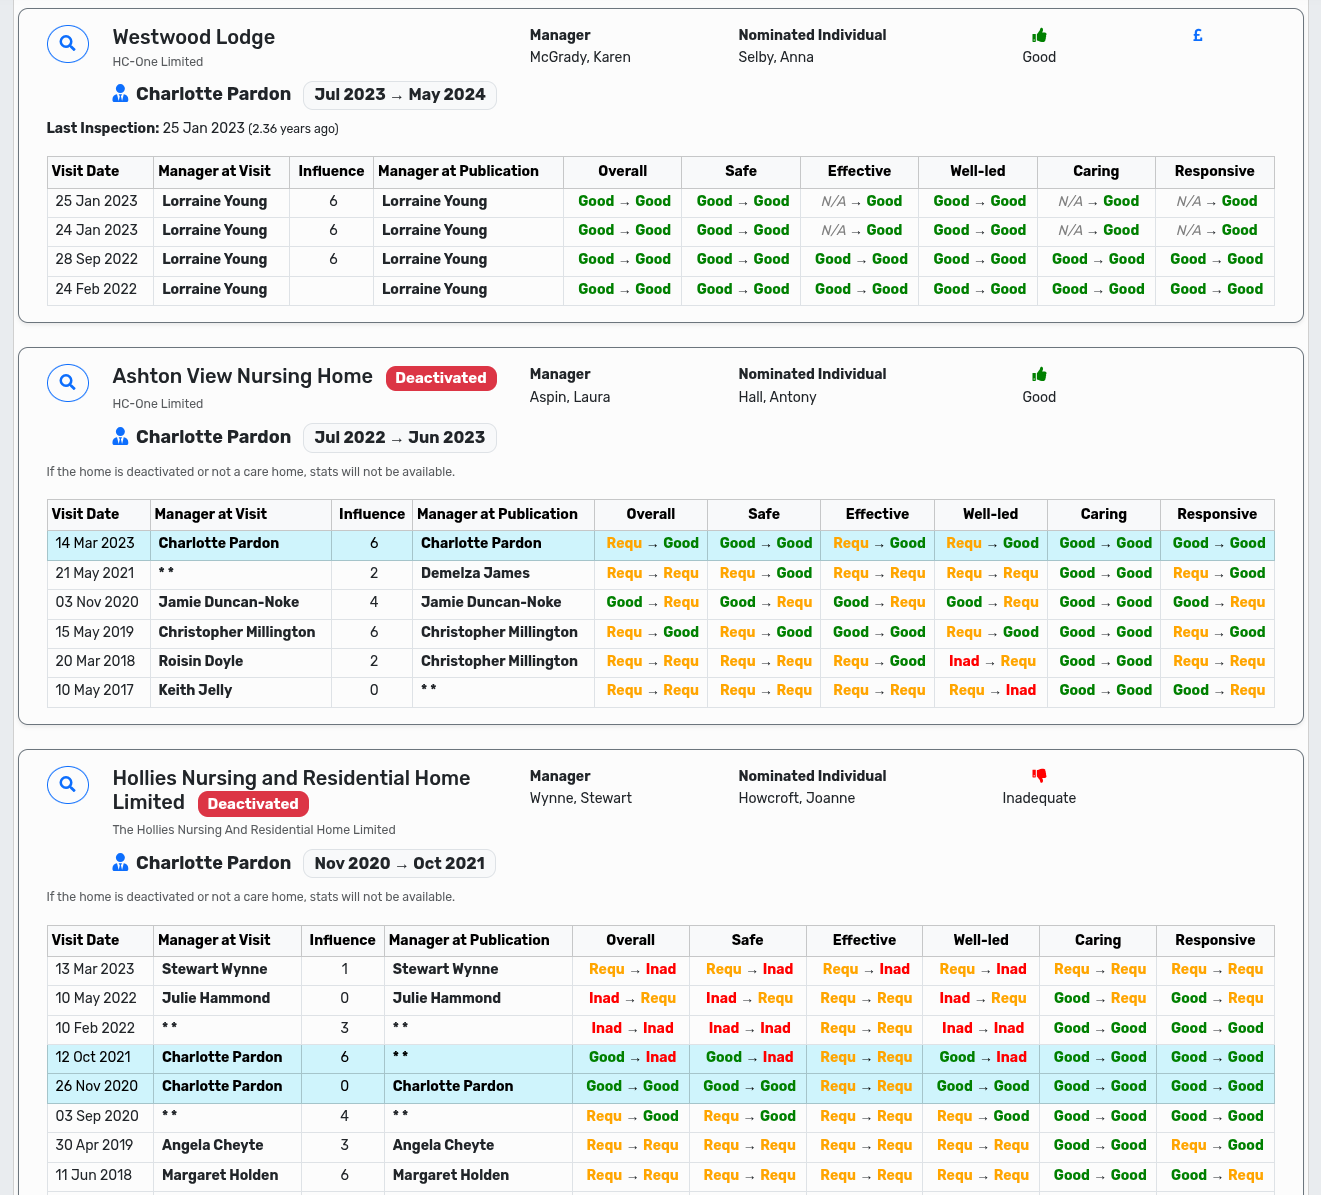Click Westwood Lodge green thumbs-up rating icon
Image resolution: width=1321 pixels, height=1195 pixels.
(x=1039, y=36)
